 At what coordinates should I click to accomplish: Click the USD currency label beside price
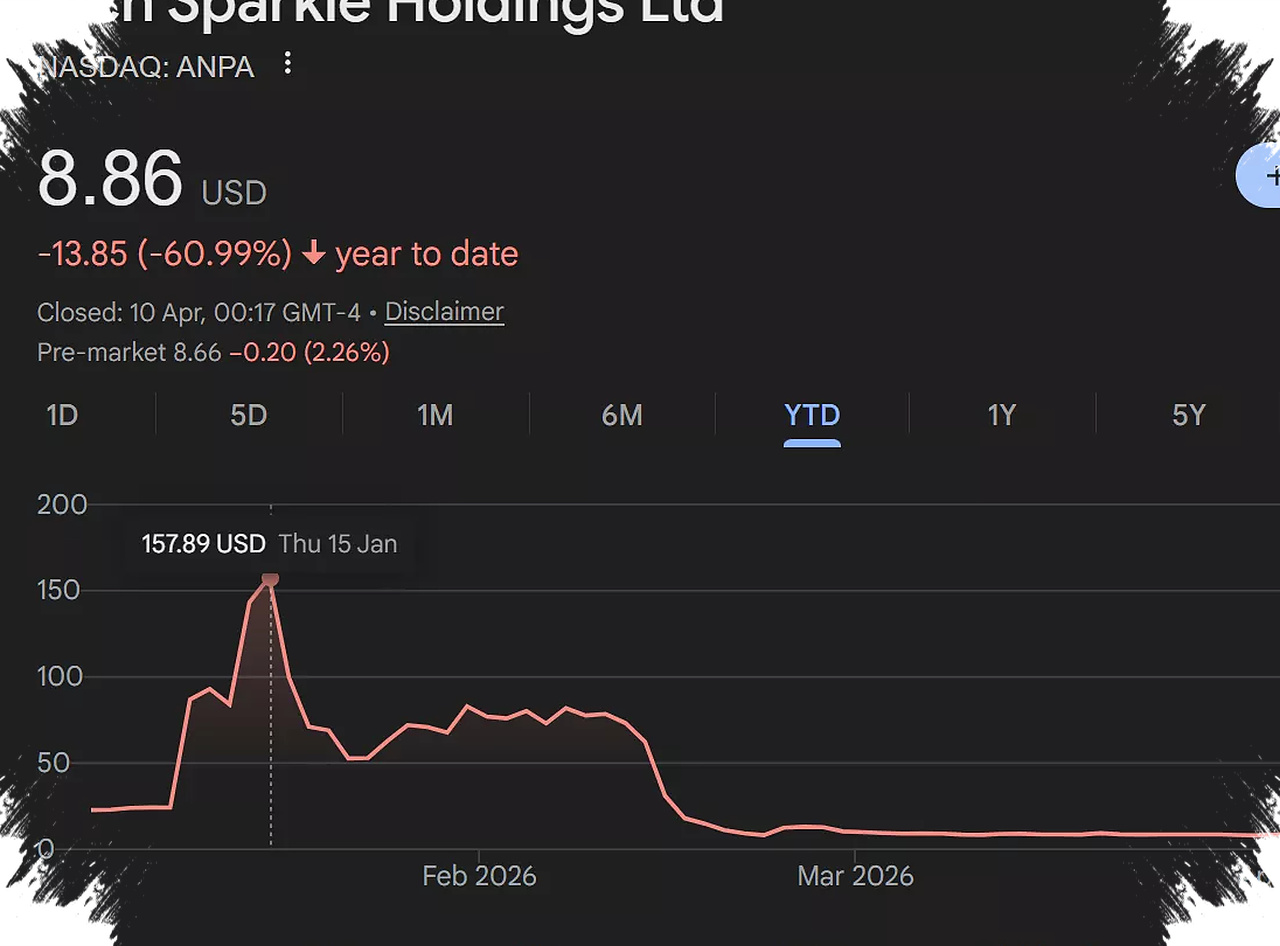pos(234,193)
